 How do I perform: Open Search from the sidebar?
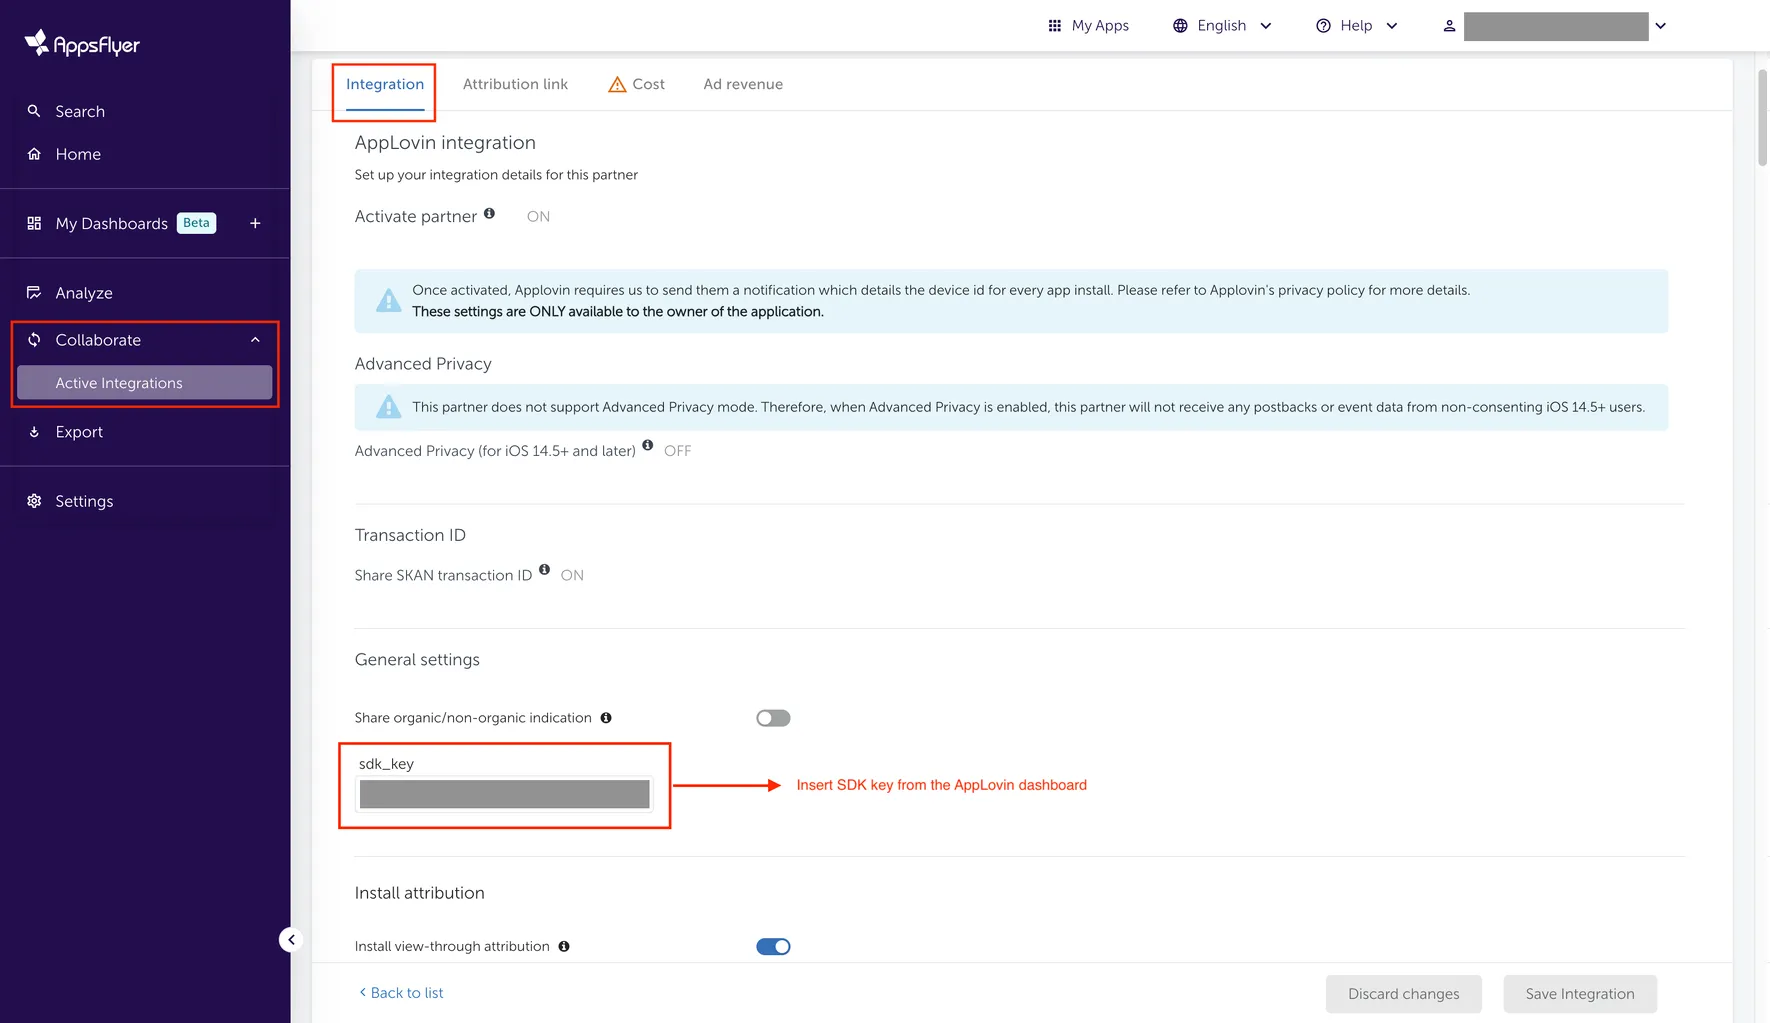pos(80,111)
